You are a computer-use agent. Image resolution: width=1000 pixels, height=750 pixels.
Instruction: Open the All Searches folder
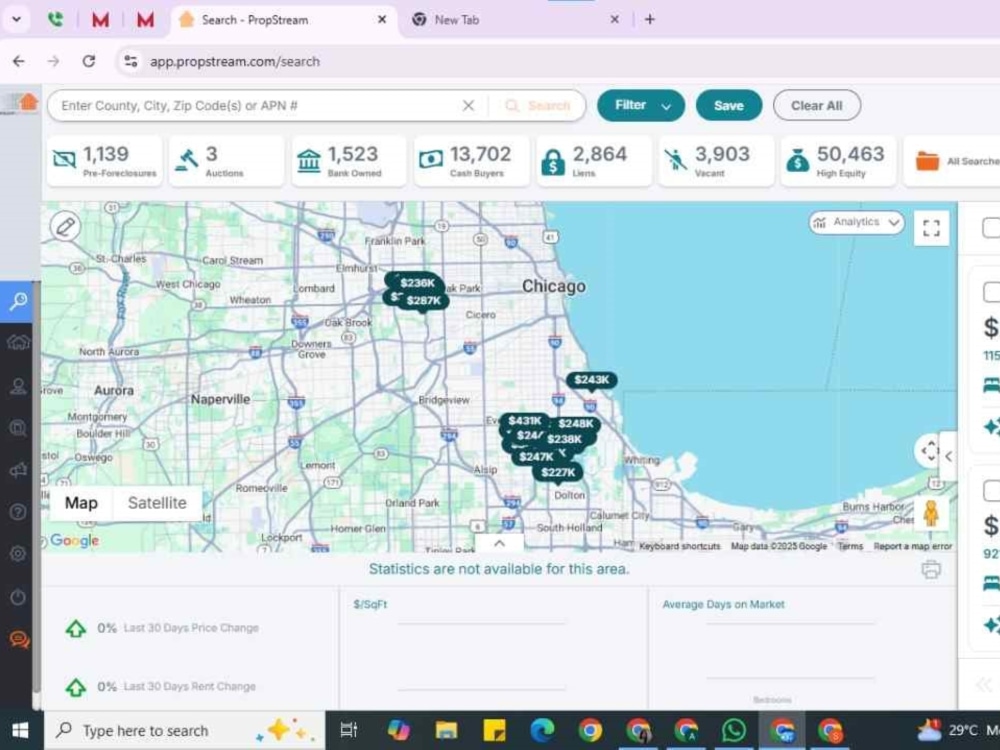[952, 161]
